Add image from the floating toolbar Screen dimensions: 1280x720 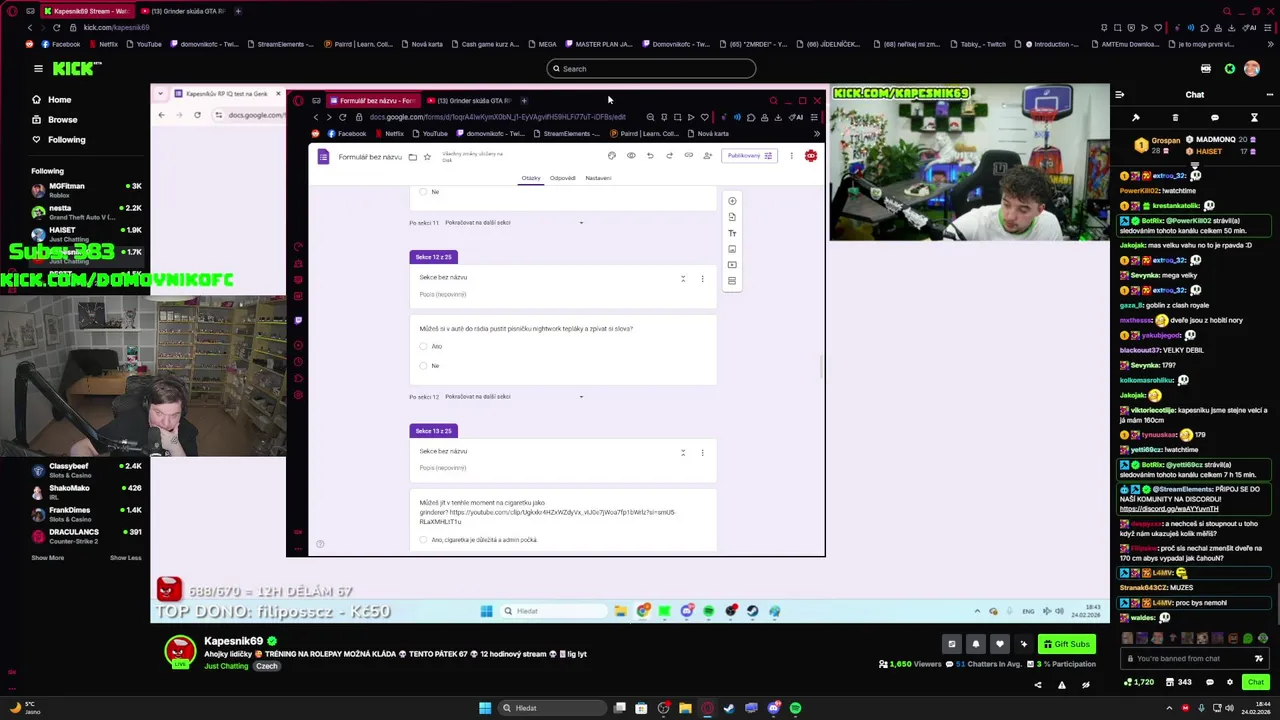(x=732, y=249)
